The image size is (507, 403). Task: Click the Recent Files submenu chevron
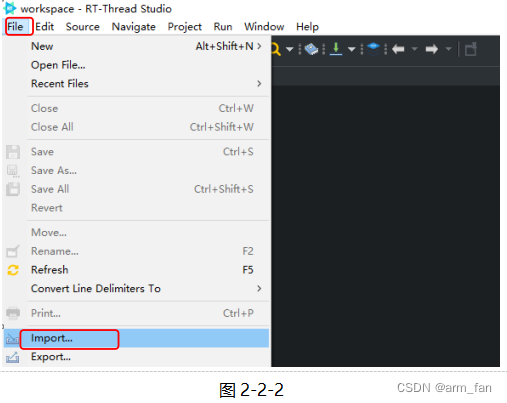point(259,84)
